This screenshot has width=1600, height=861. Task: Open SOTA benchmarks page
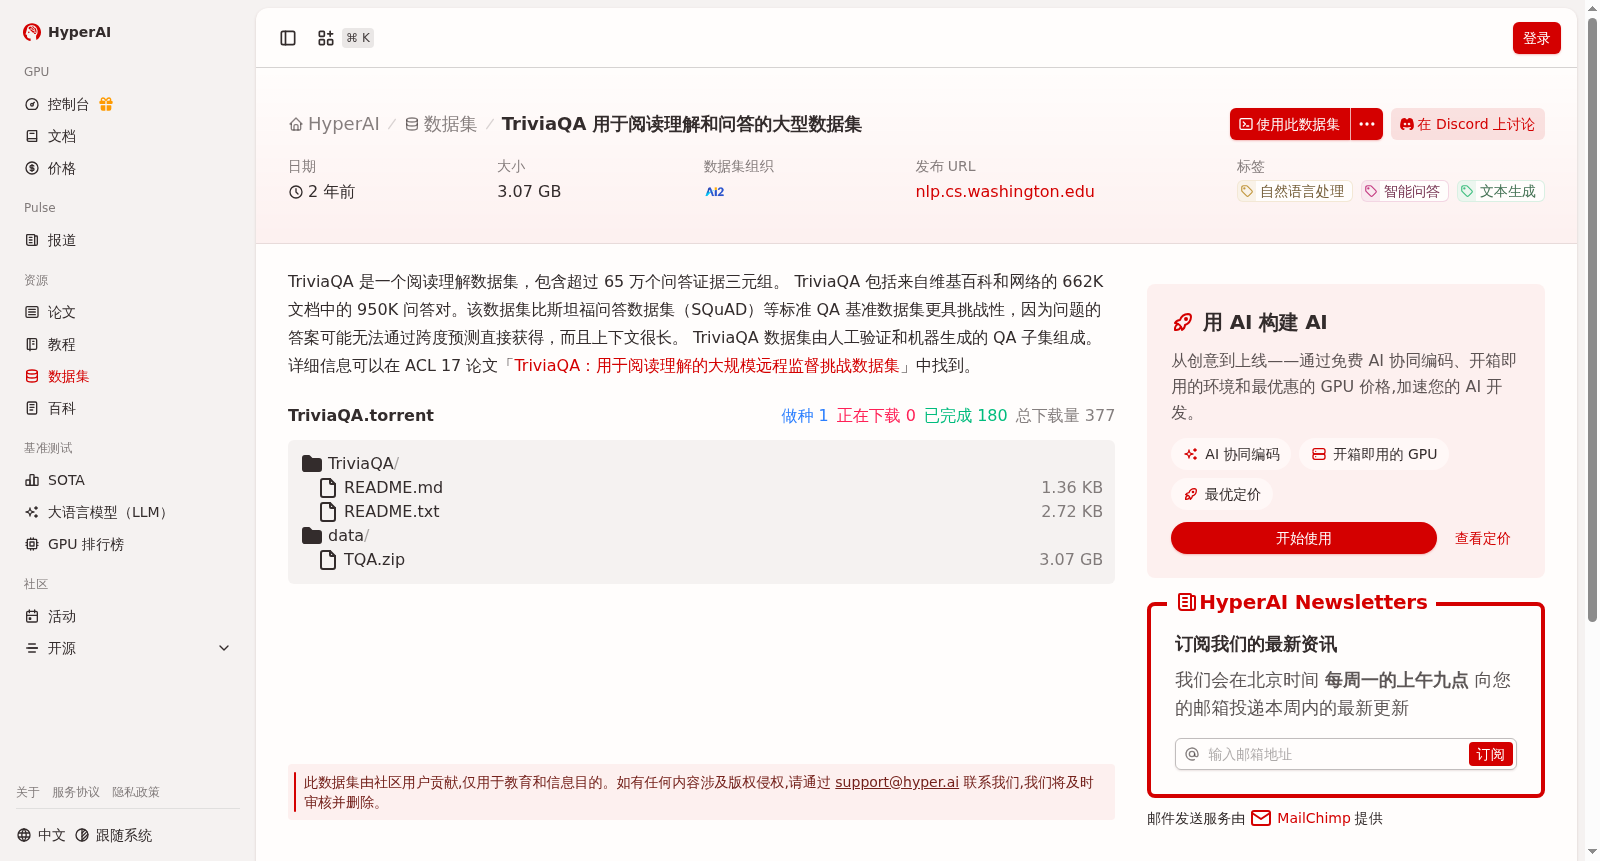[x=55, y=480]
